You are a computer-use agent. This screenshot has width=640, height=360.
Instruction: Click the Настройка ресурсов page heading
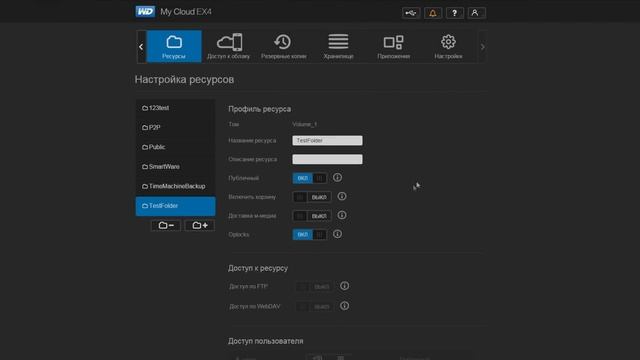(184, 79)
